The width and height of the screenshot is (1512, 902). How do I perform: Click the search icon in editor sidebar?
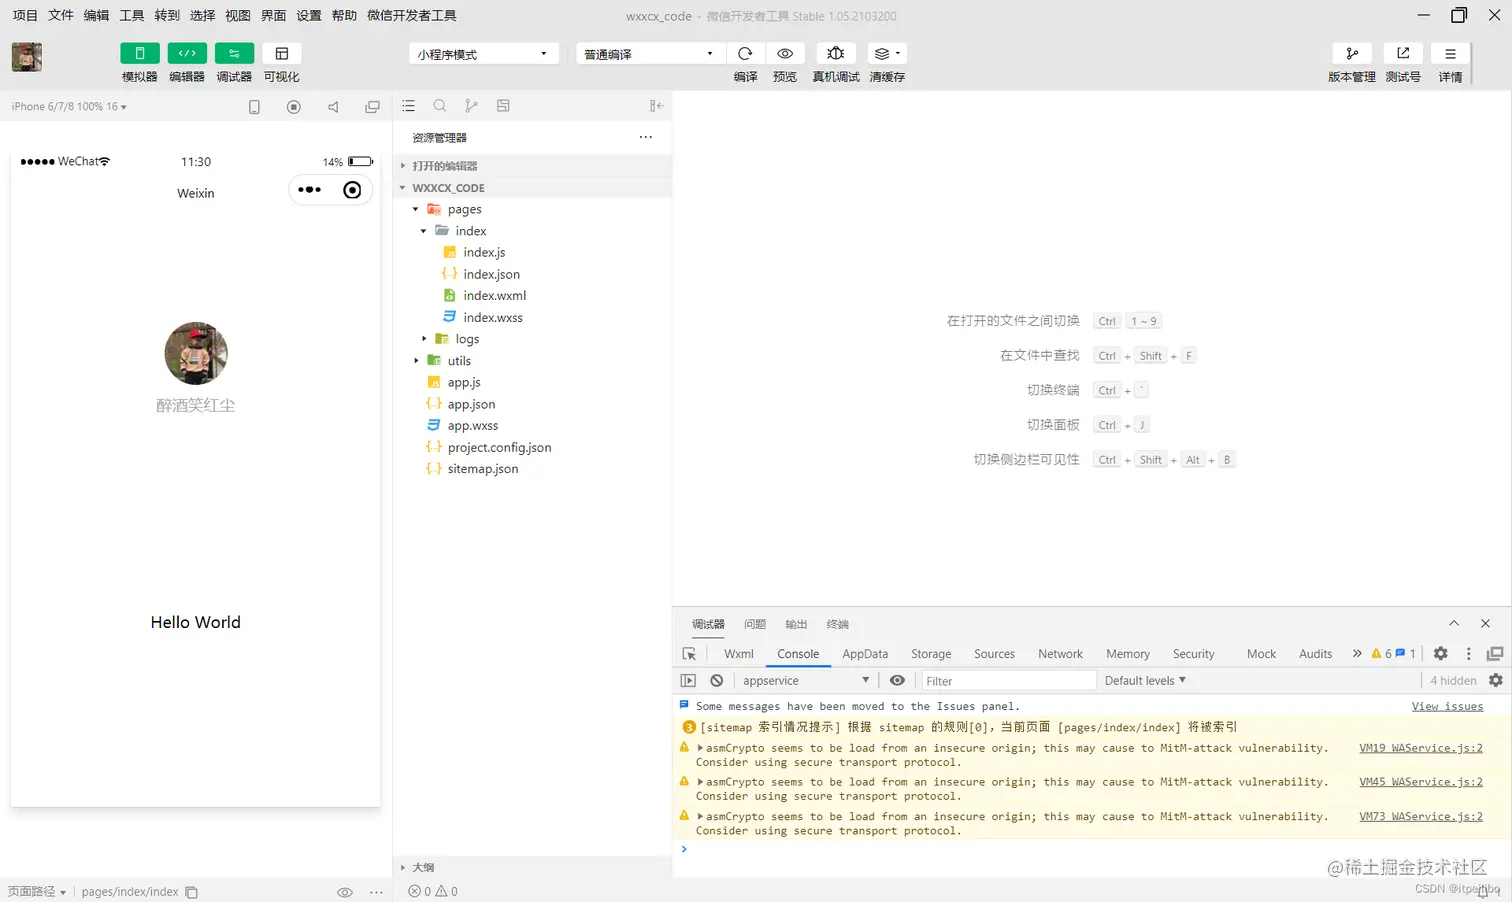(x=440, y=106)
